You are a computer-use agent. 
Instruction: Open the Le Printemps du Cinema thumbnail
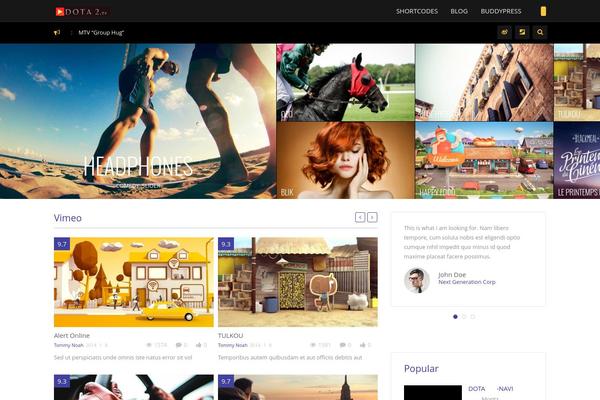point(577,160)
